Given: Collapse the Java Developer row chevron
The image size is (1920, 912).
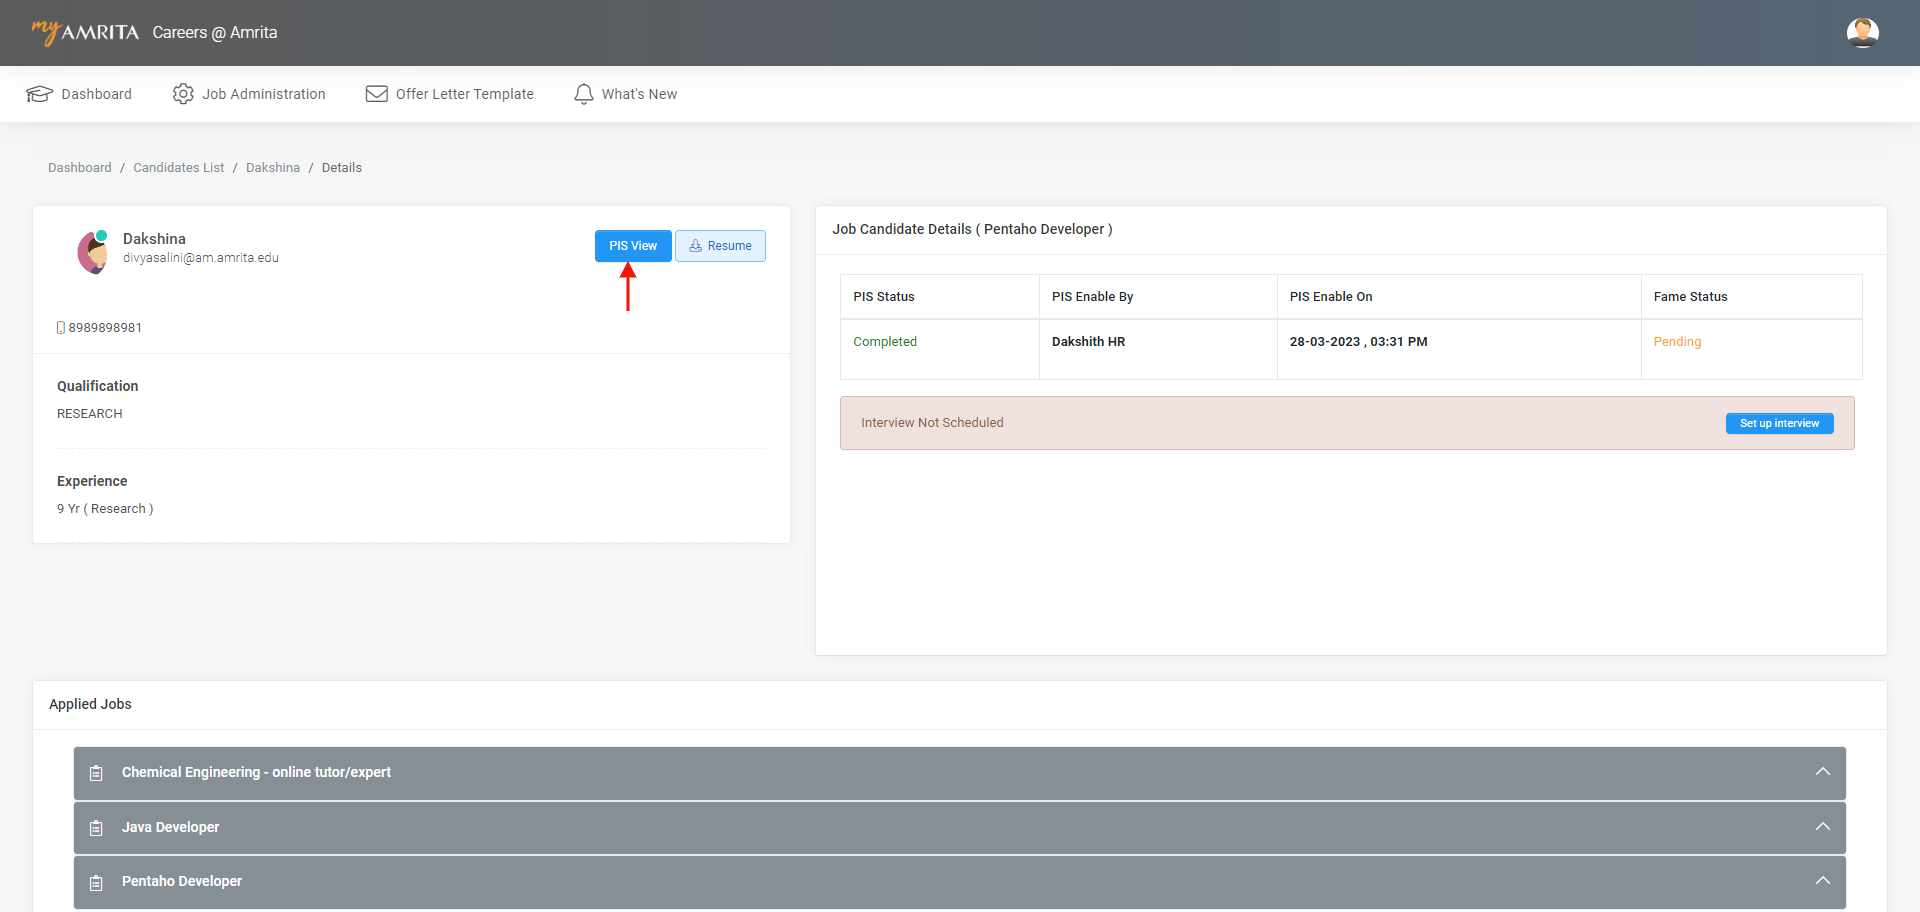Looking at the screenshot, I should [x=1822, y=827].
